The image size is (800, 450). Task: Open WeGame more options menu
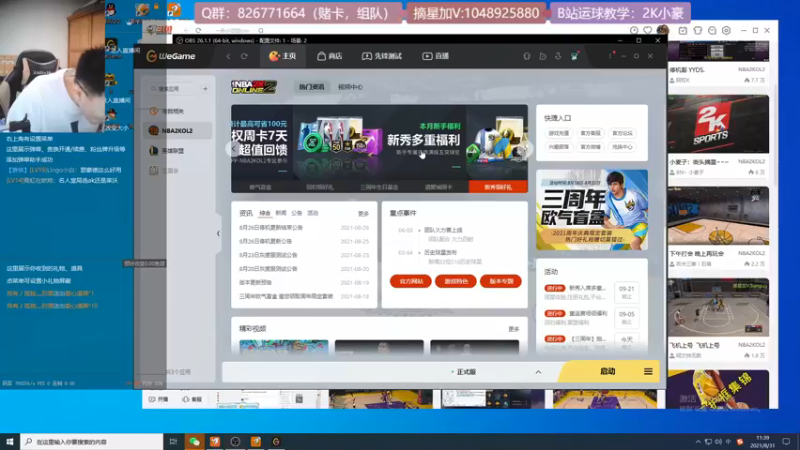610,56
